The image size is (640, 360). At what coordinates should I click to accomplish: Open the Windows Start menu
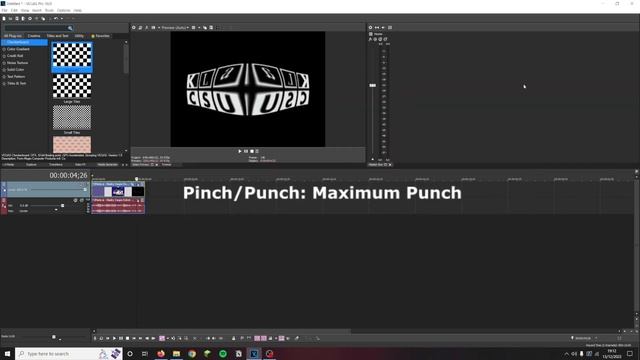(7, 353)
